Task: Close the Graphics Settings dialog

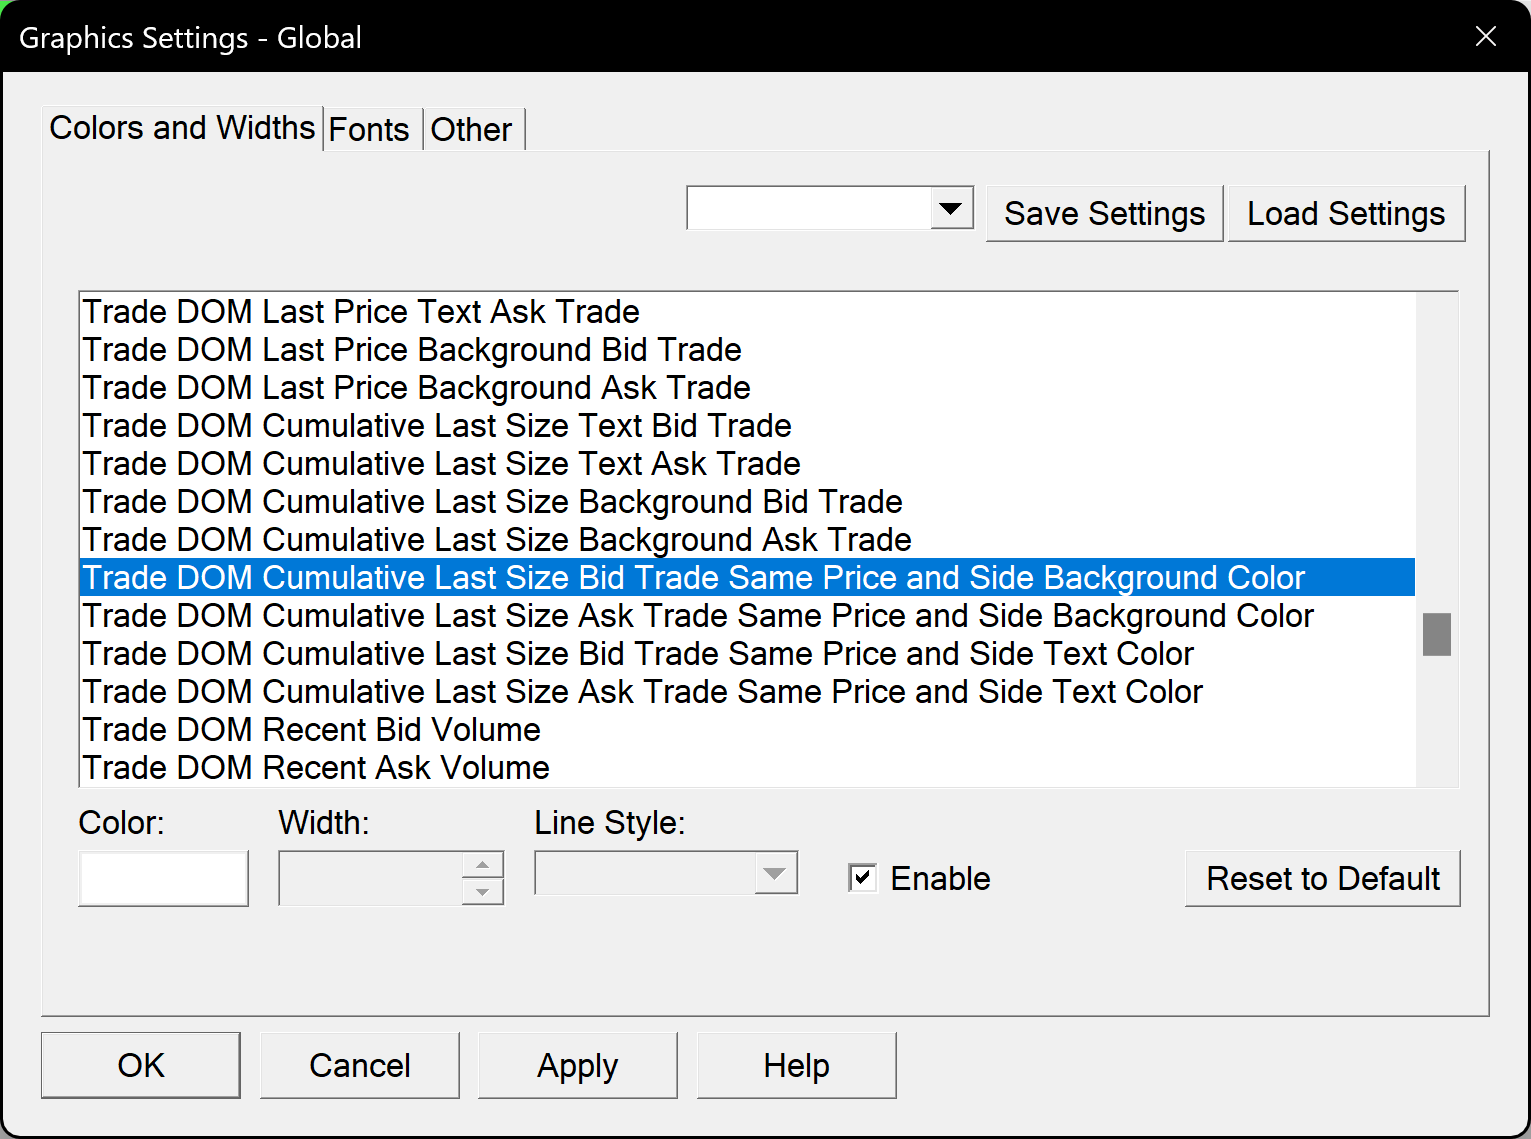Action: [x=1485, y=37]
